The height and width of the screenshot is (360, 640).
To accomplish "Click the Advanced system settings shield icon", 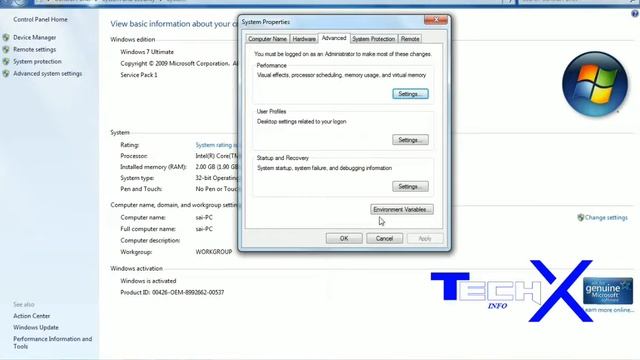I will pyautogui.click(x=6, y=73).
